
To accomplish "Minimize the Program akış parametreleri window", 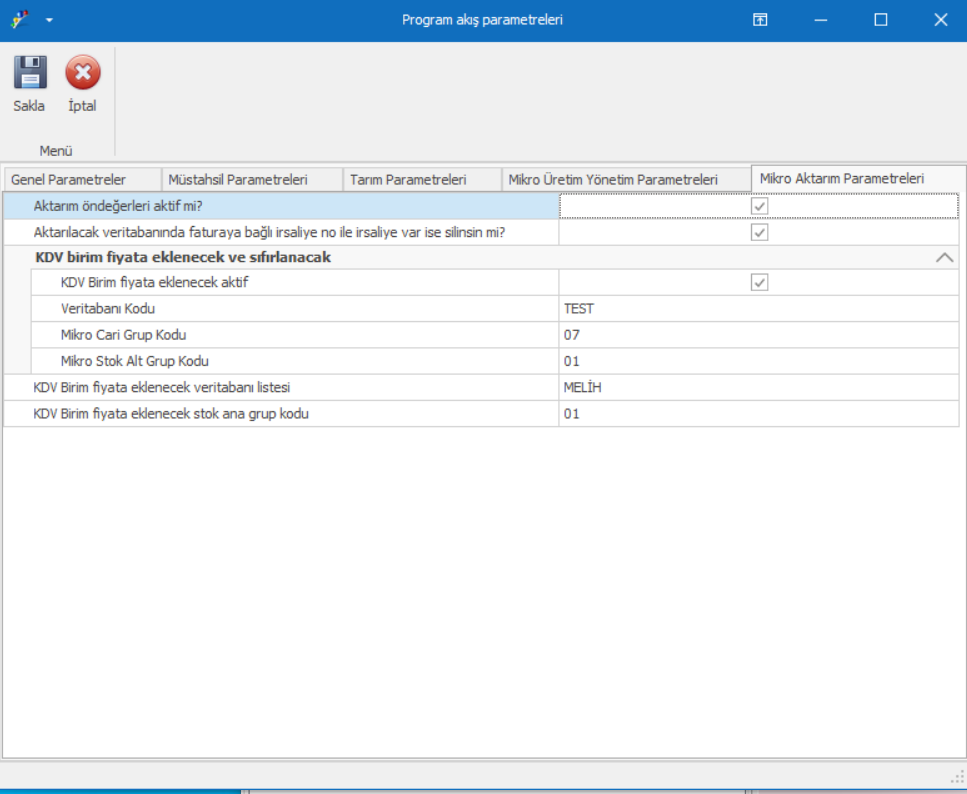I will pyautogui.click(x=820, y=20).
